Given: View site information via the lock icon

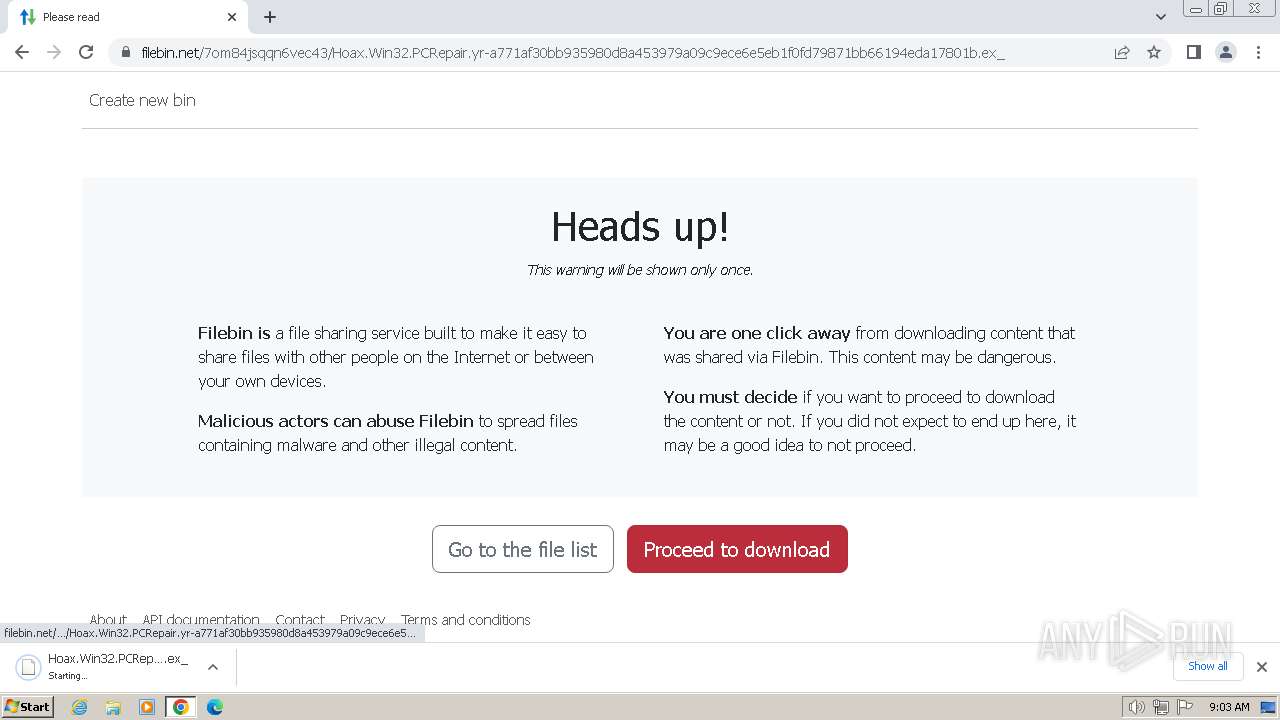Looking at the screenshot, I should (126, 52).
